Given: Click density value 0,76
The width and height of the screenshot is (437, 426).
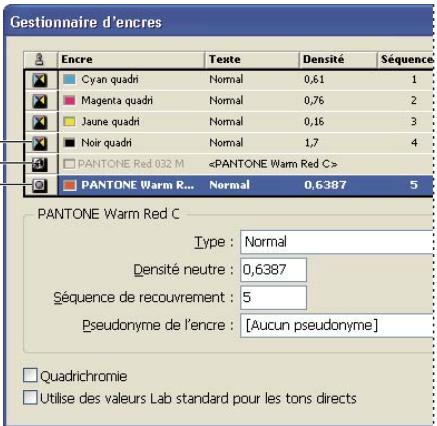Looking at the screenshot, I should [x=314, y=101].
